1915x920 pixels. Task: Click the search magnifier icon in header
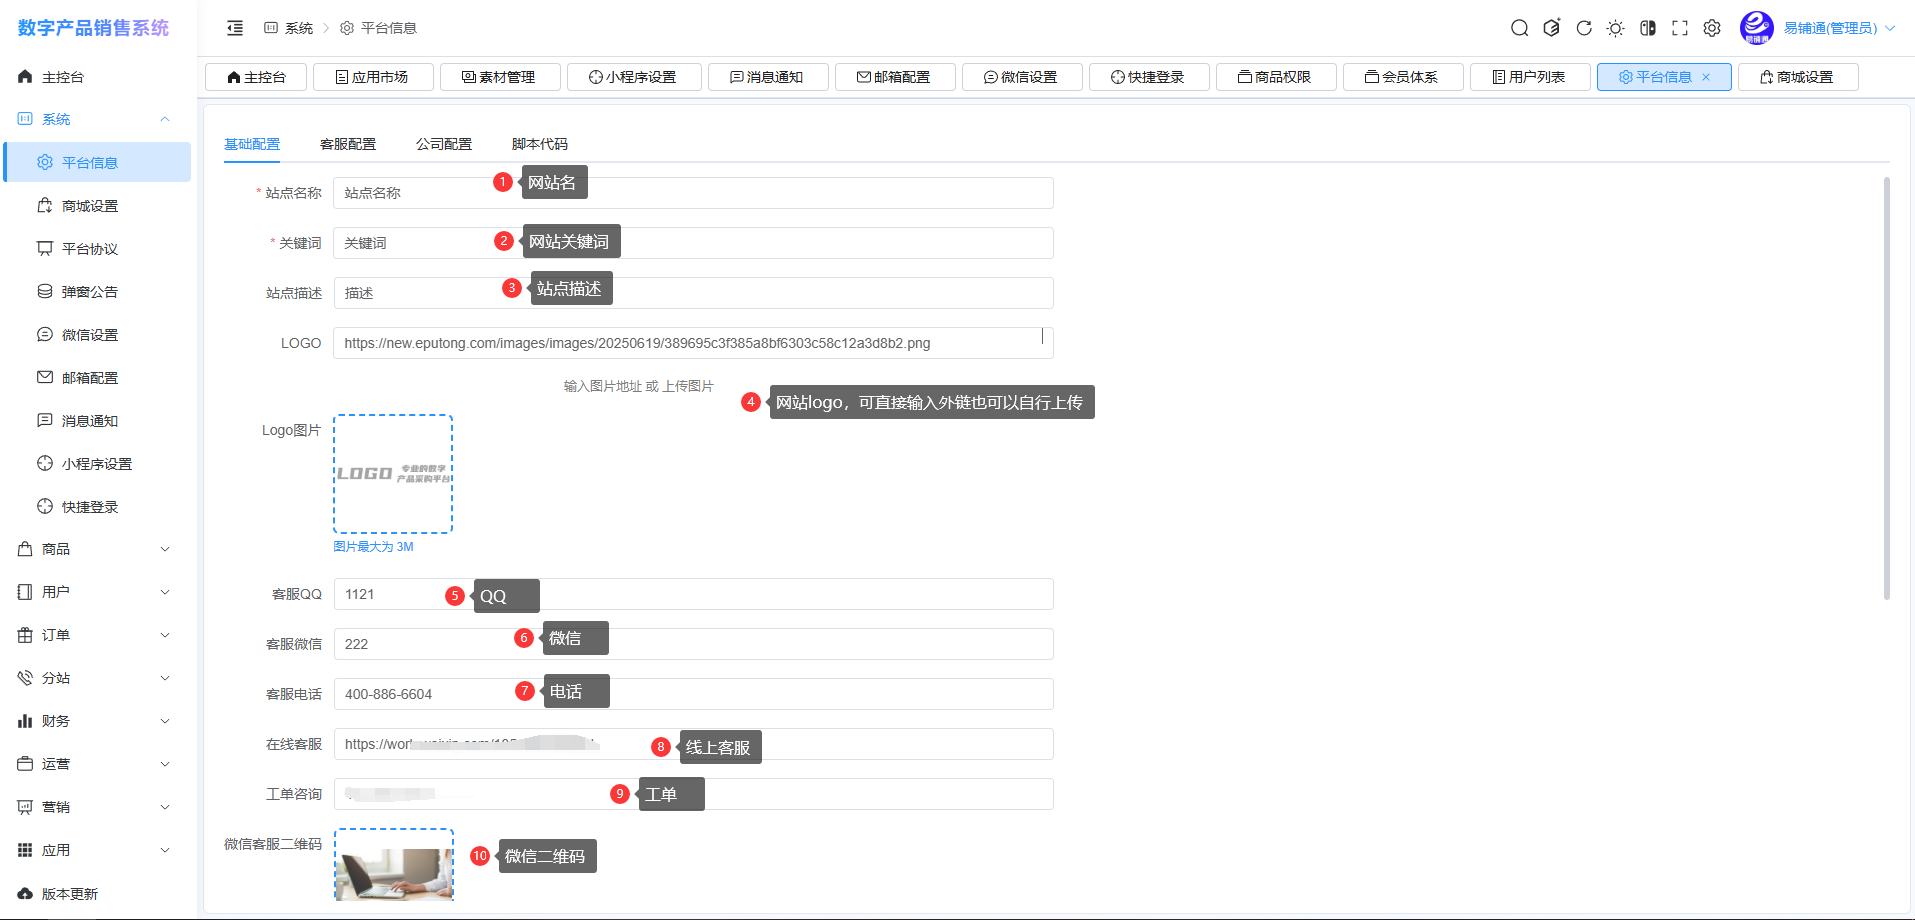pyautogui.click(x=1519, y=28)
